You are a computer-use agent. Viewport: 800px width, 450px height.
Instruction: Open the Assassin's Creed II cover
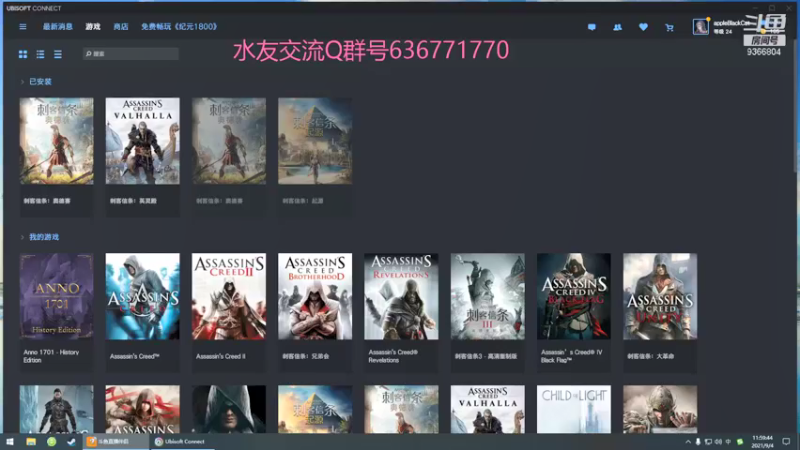[x=229, y=296]
